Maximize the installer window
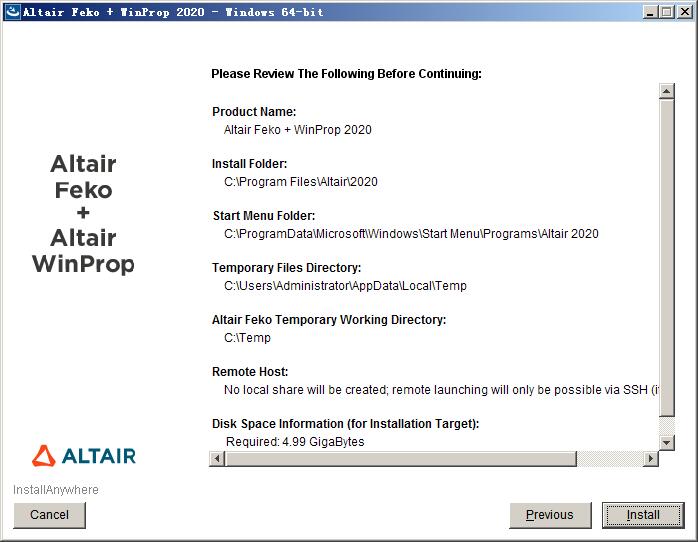Image resolution: width=698 pixels, height=542 pixels. pyautogui.click(x=667, y=12)
